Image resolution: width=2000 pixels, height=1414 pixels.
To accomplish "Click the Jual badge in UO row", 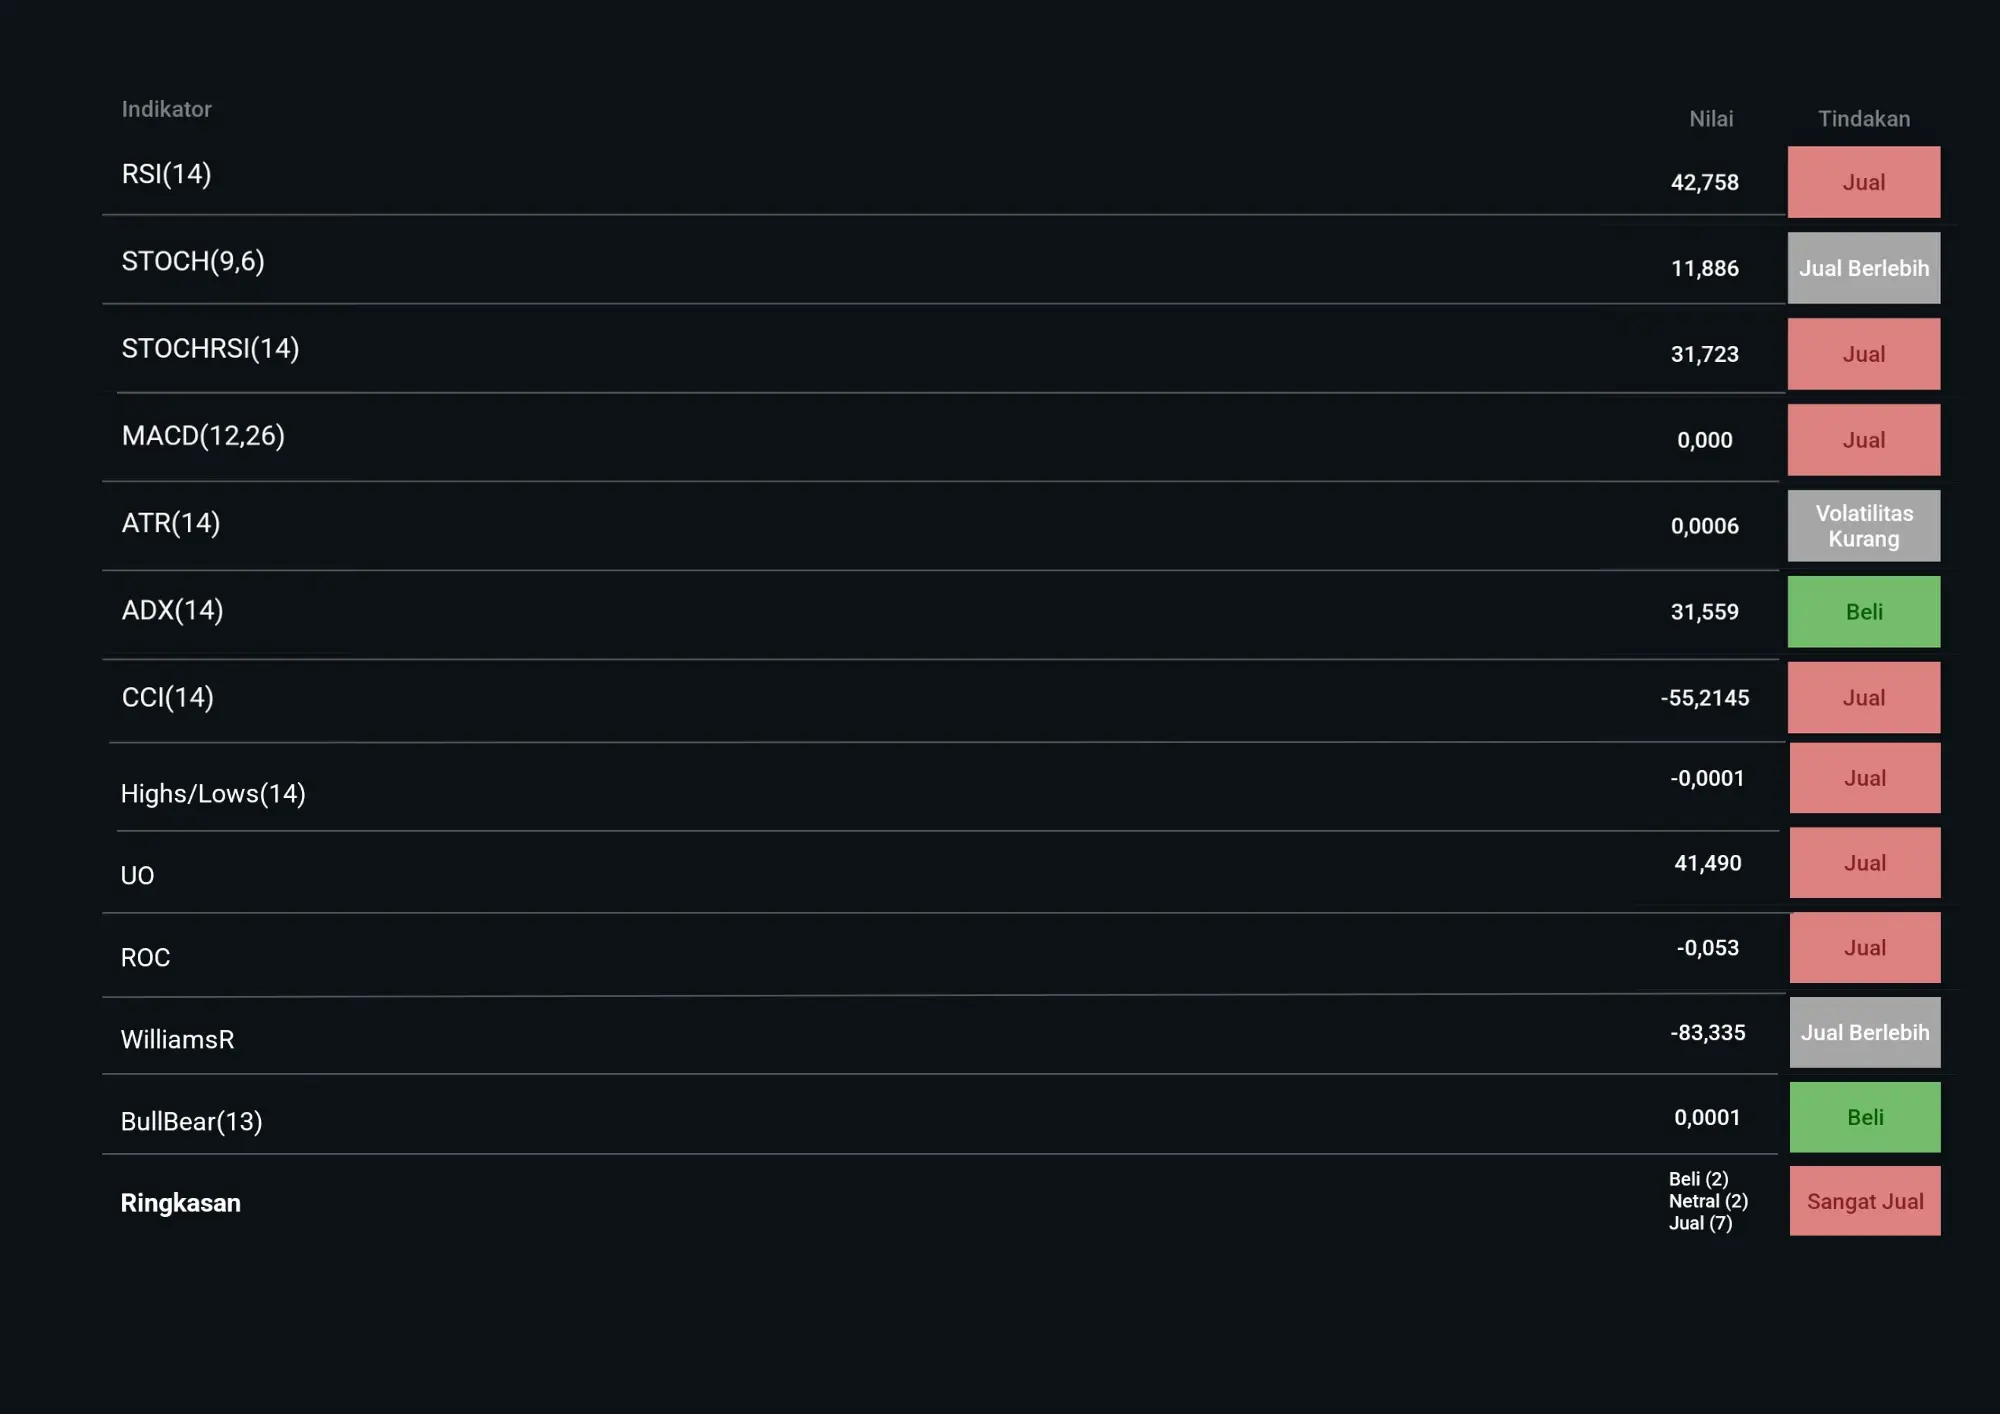I will [1865, 863].
